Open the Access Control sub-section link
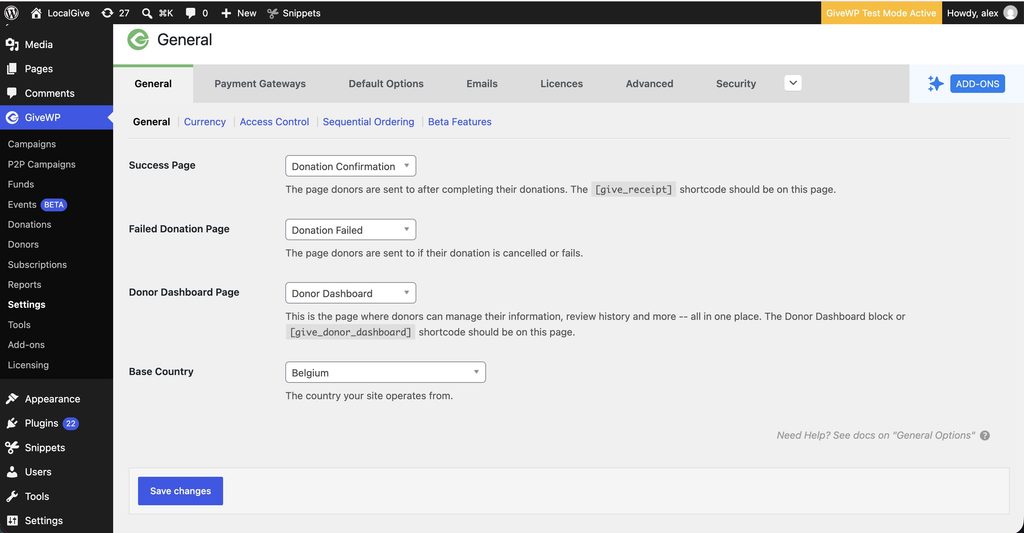The width and height of the screenshot is (1024, 533). coord(274,121)
